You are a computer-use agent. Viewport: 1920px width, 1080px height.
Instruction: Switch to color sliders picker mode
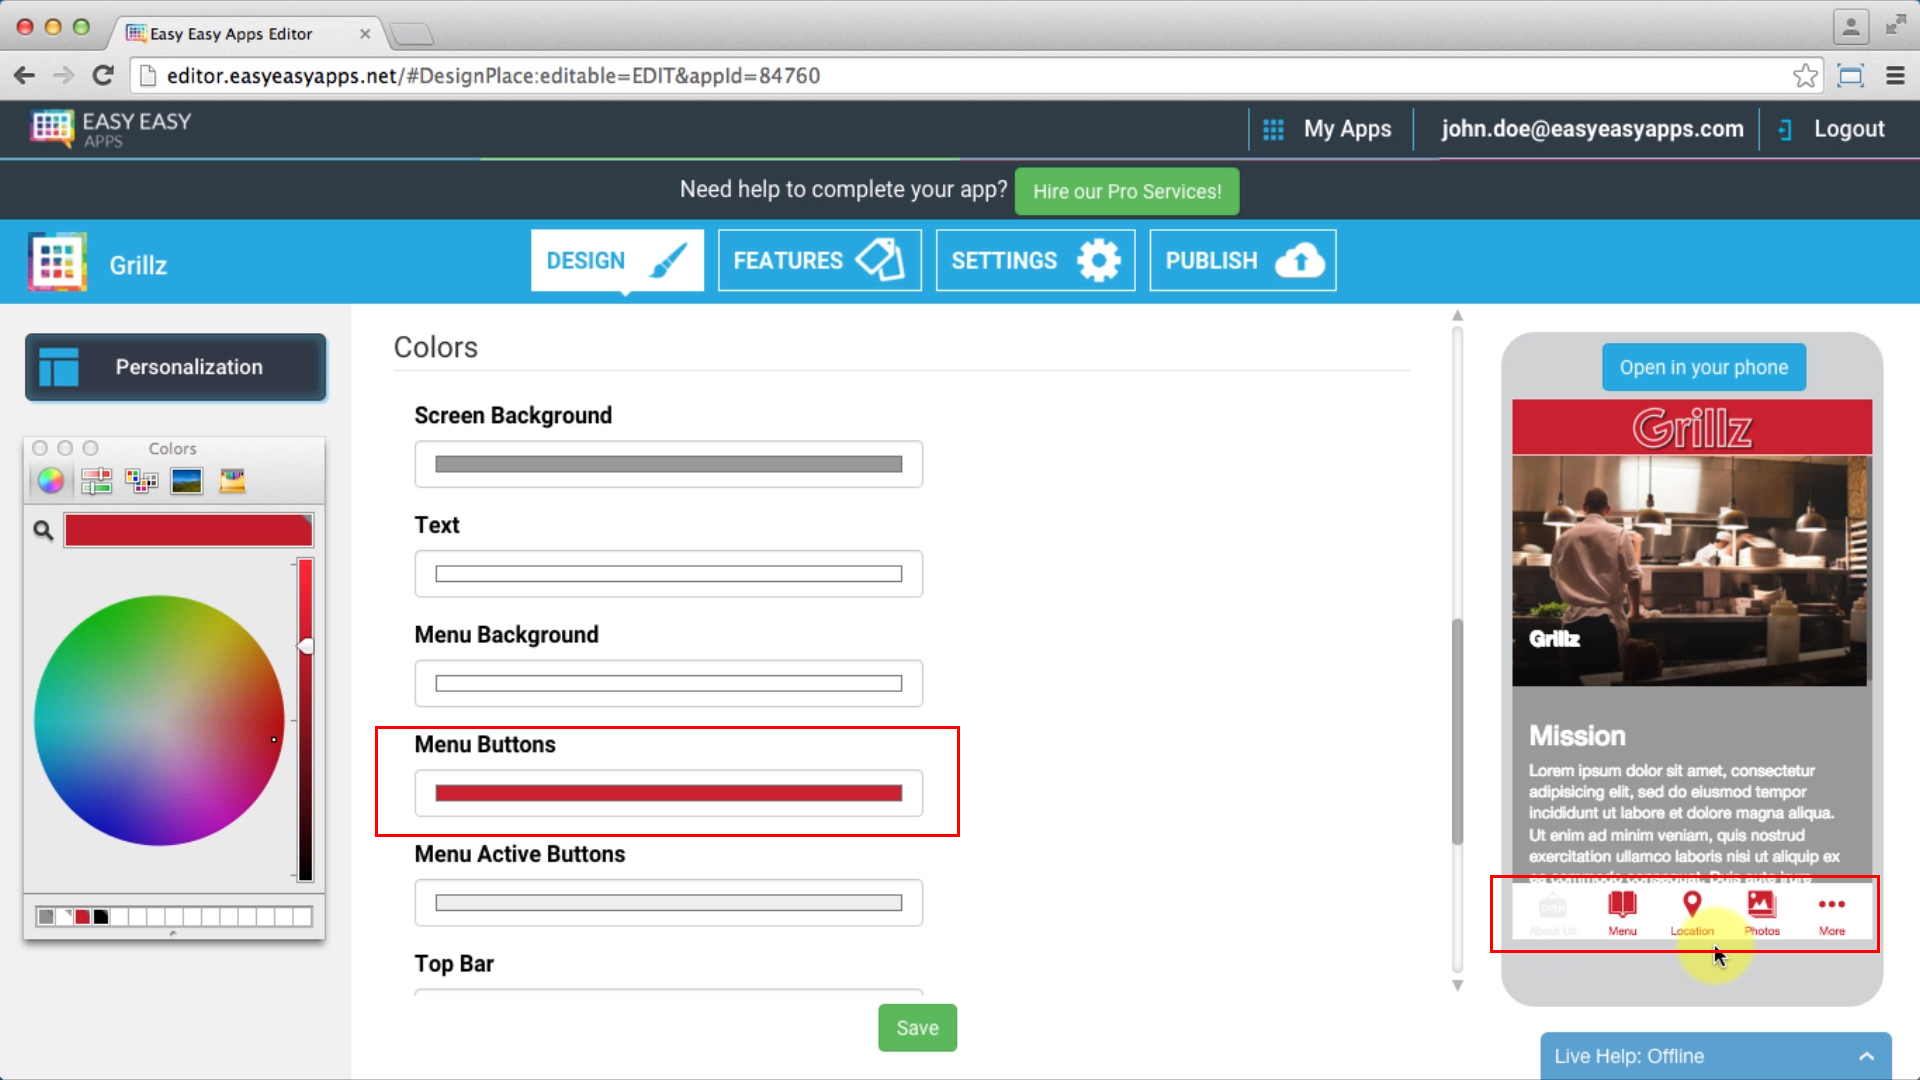(x=96, y=481)
